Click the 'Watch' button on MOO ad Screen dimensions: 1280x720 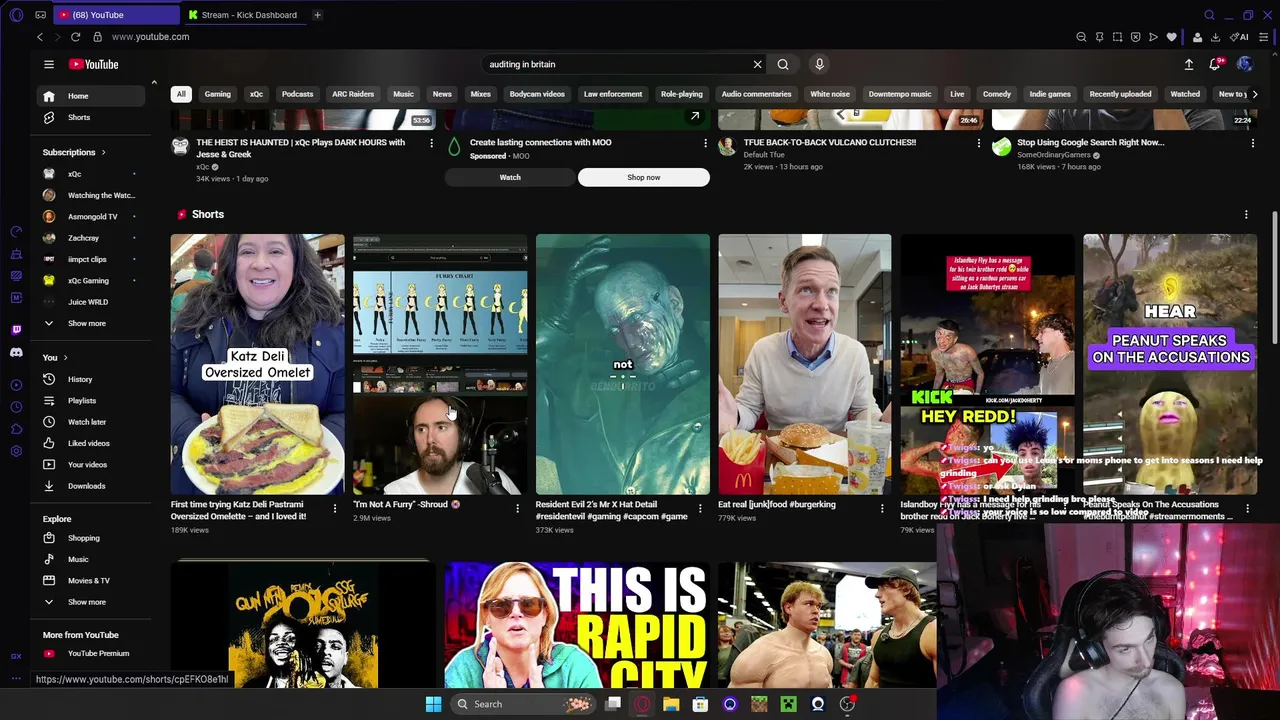510,177
